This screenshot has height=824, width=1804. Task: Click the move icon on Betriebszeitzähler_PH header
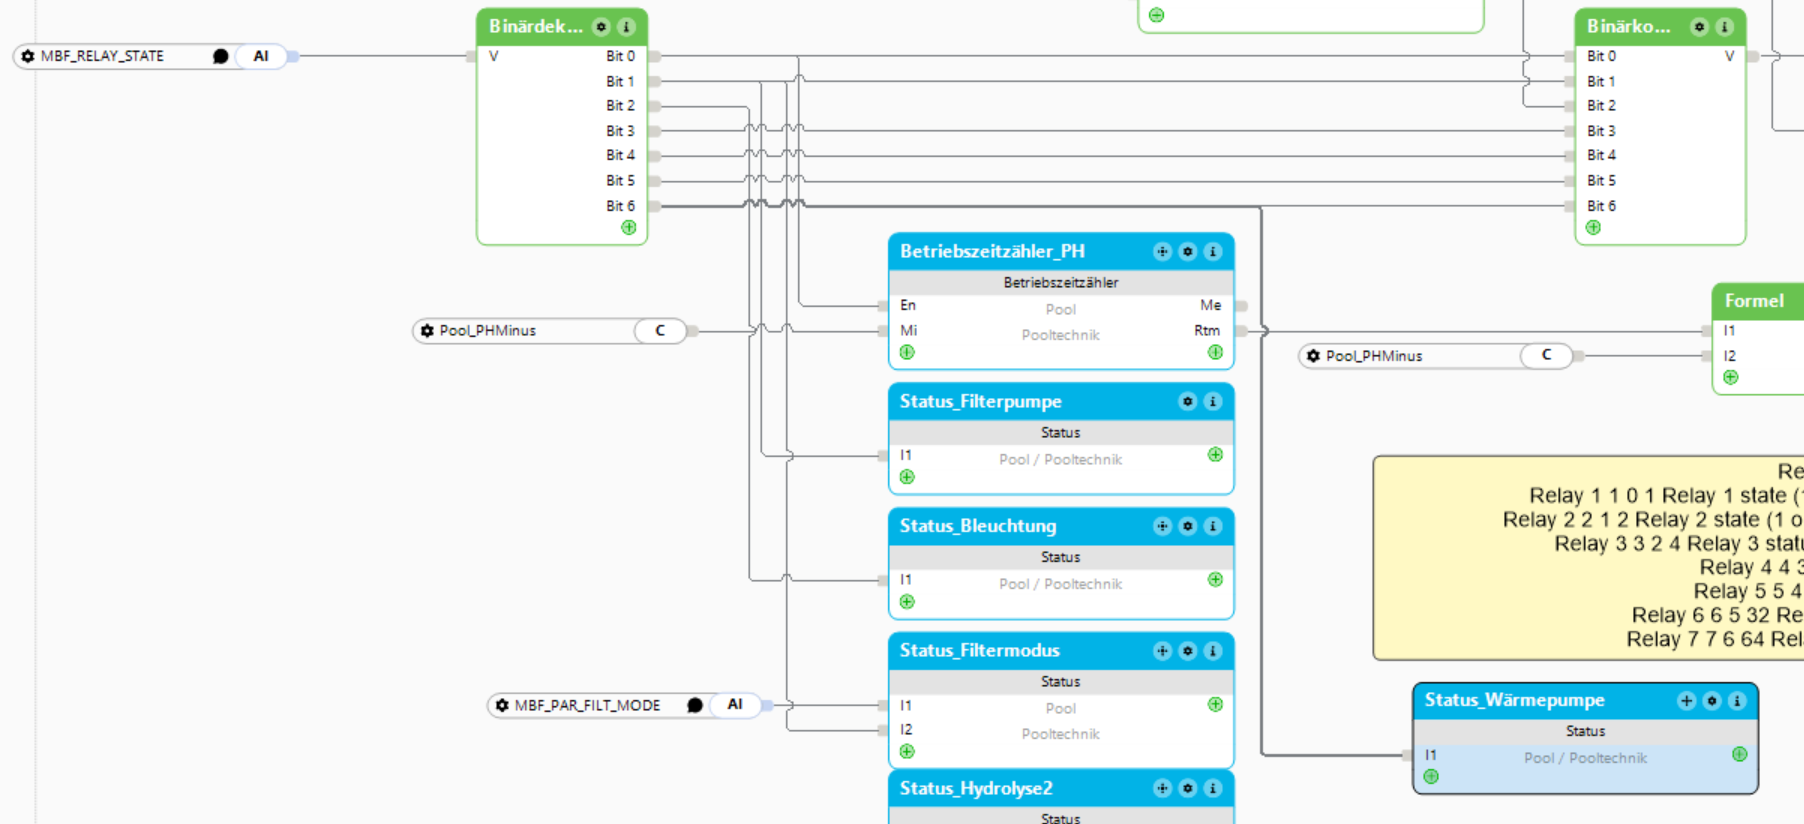click(1162, 252)
